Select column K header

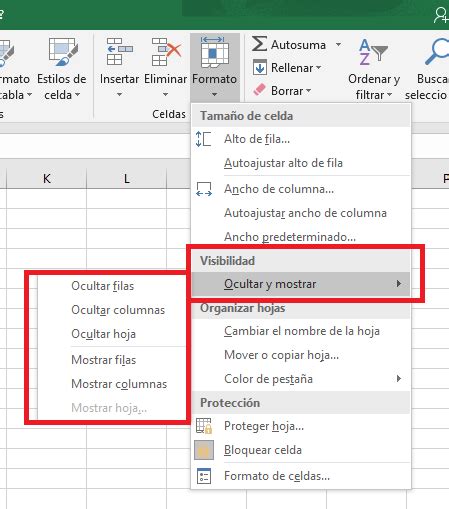coord(46,179)
